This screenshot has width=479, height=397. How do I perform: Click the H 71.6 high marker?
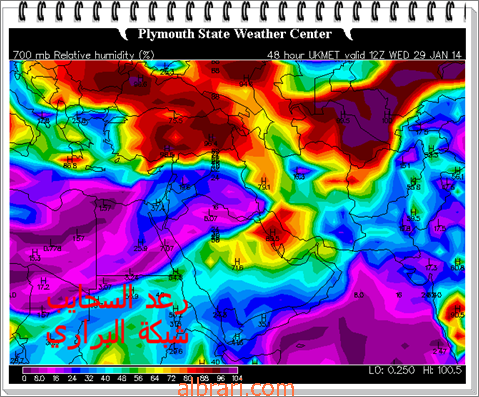[237, 264]
